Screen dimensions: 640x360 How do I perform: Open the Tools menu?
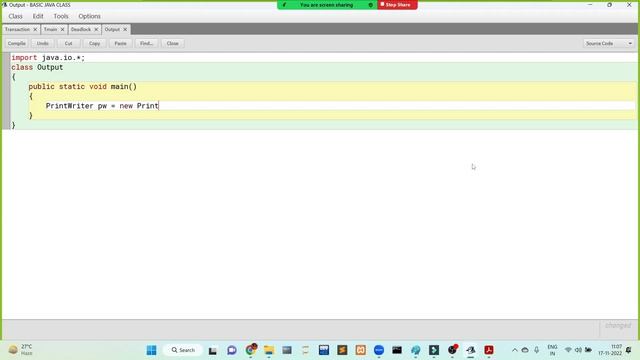(x=61, y=16)
